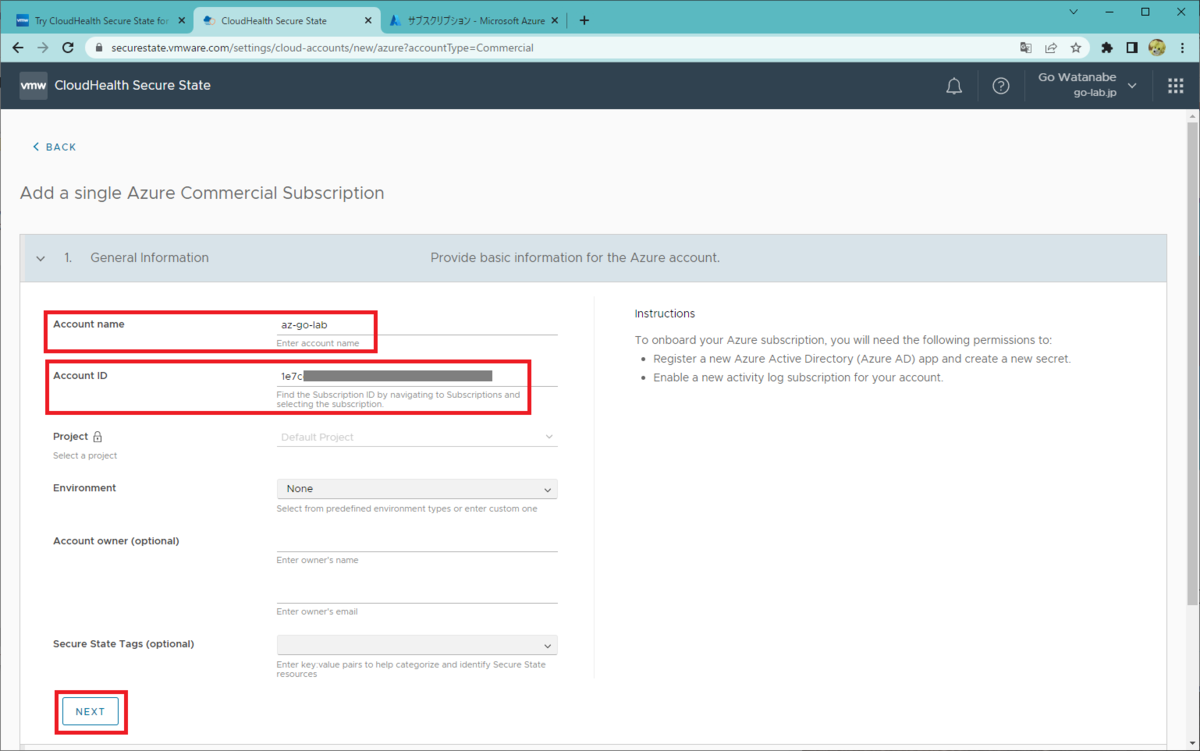Switch to the Microsoft Azure subscription tab
Viewport: 1200px width, 751px height.
pos(472,20)
